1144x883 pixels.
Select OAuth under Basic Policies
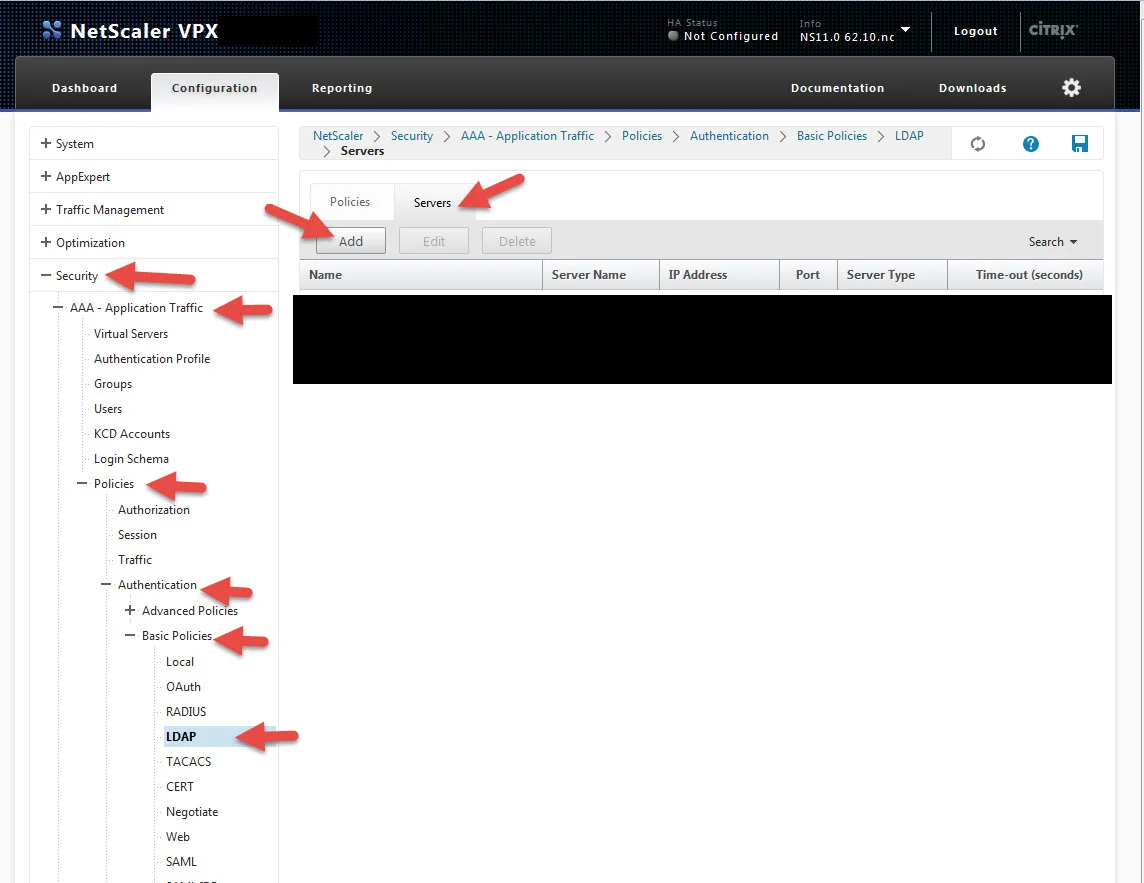[x=183, y=686]
